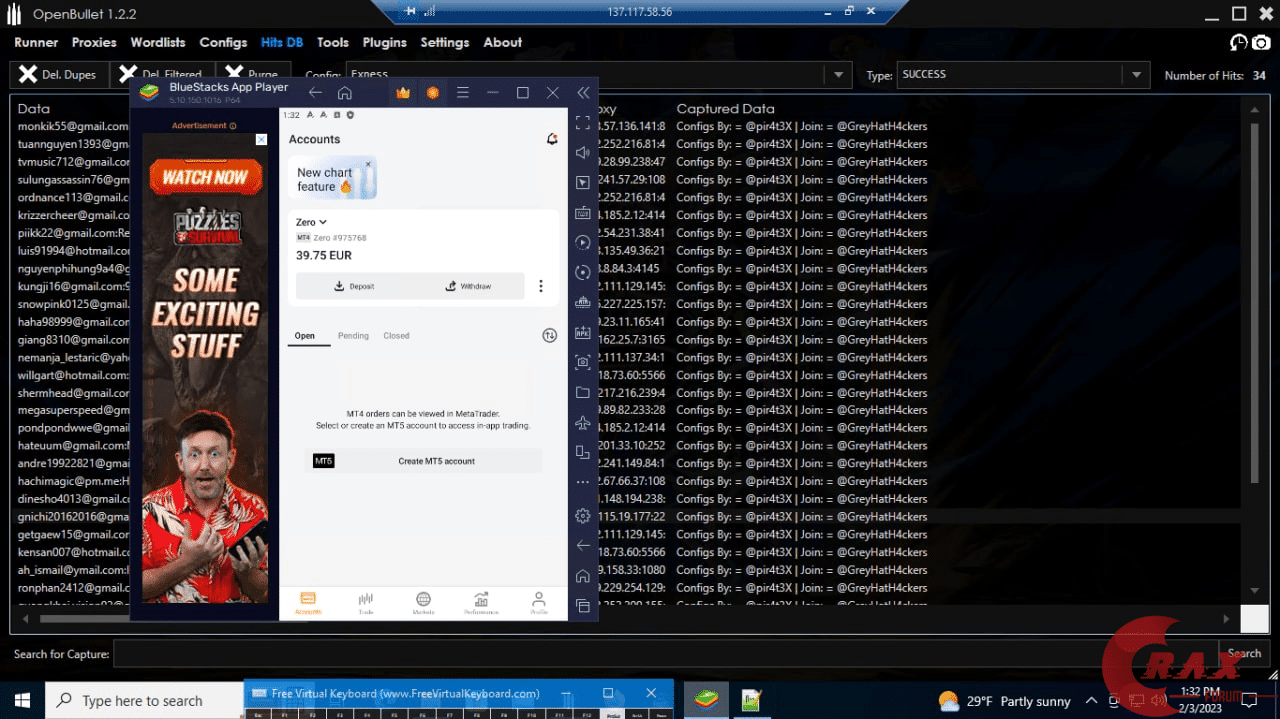The width and height of the screenshot is (1280, 719).
Task: Open the Settings tab in OpenBullet
Action: (x=445, y=42)
